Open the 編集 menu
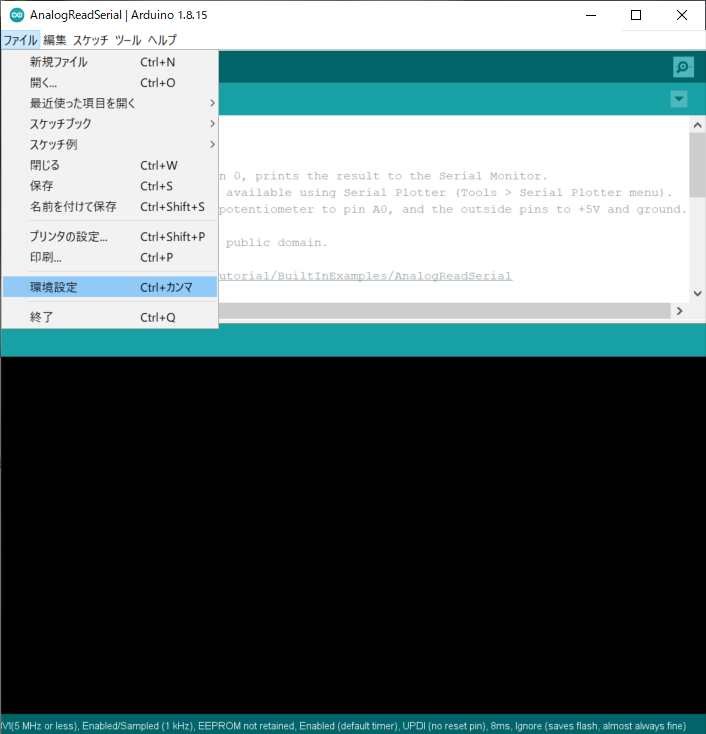The height and width of the screenshot is (734, 706). click(55, 40)
